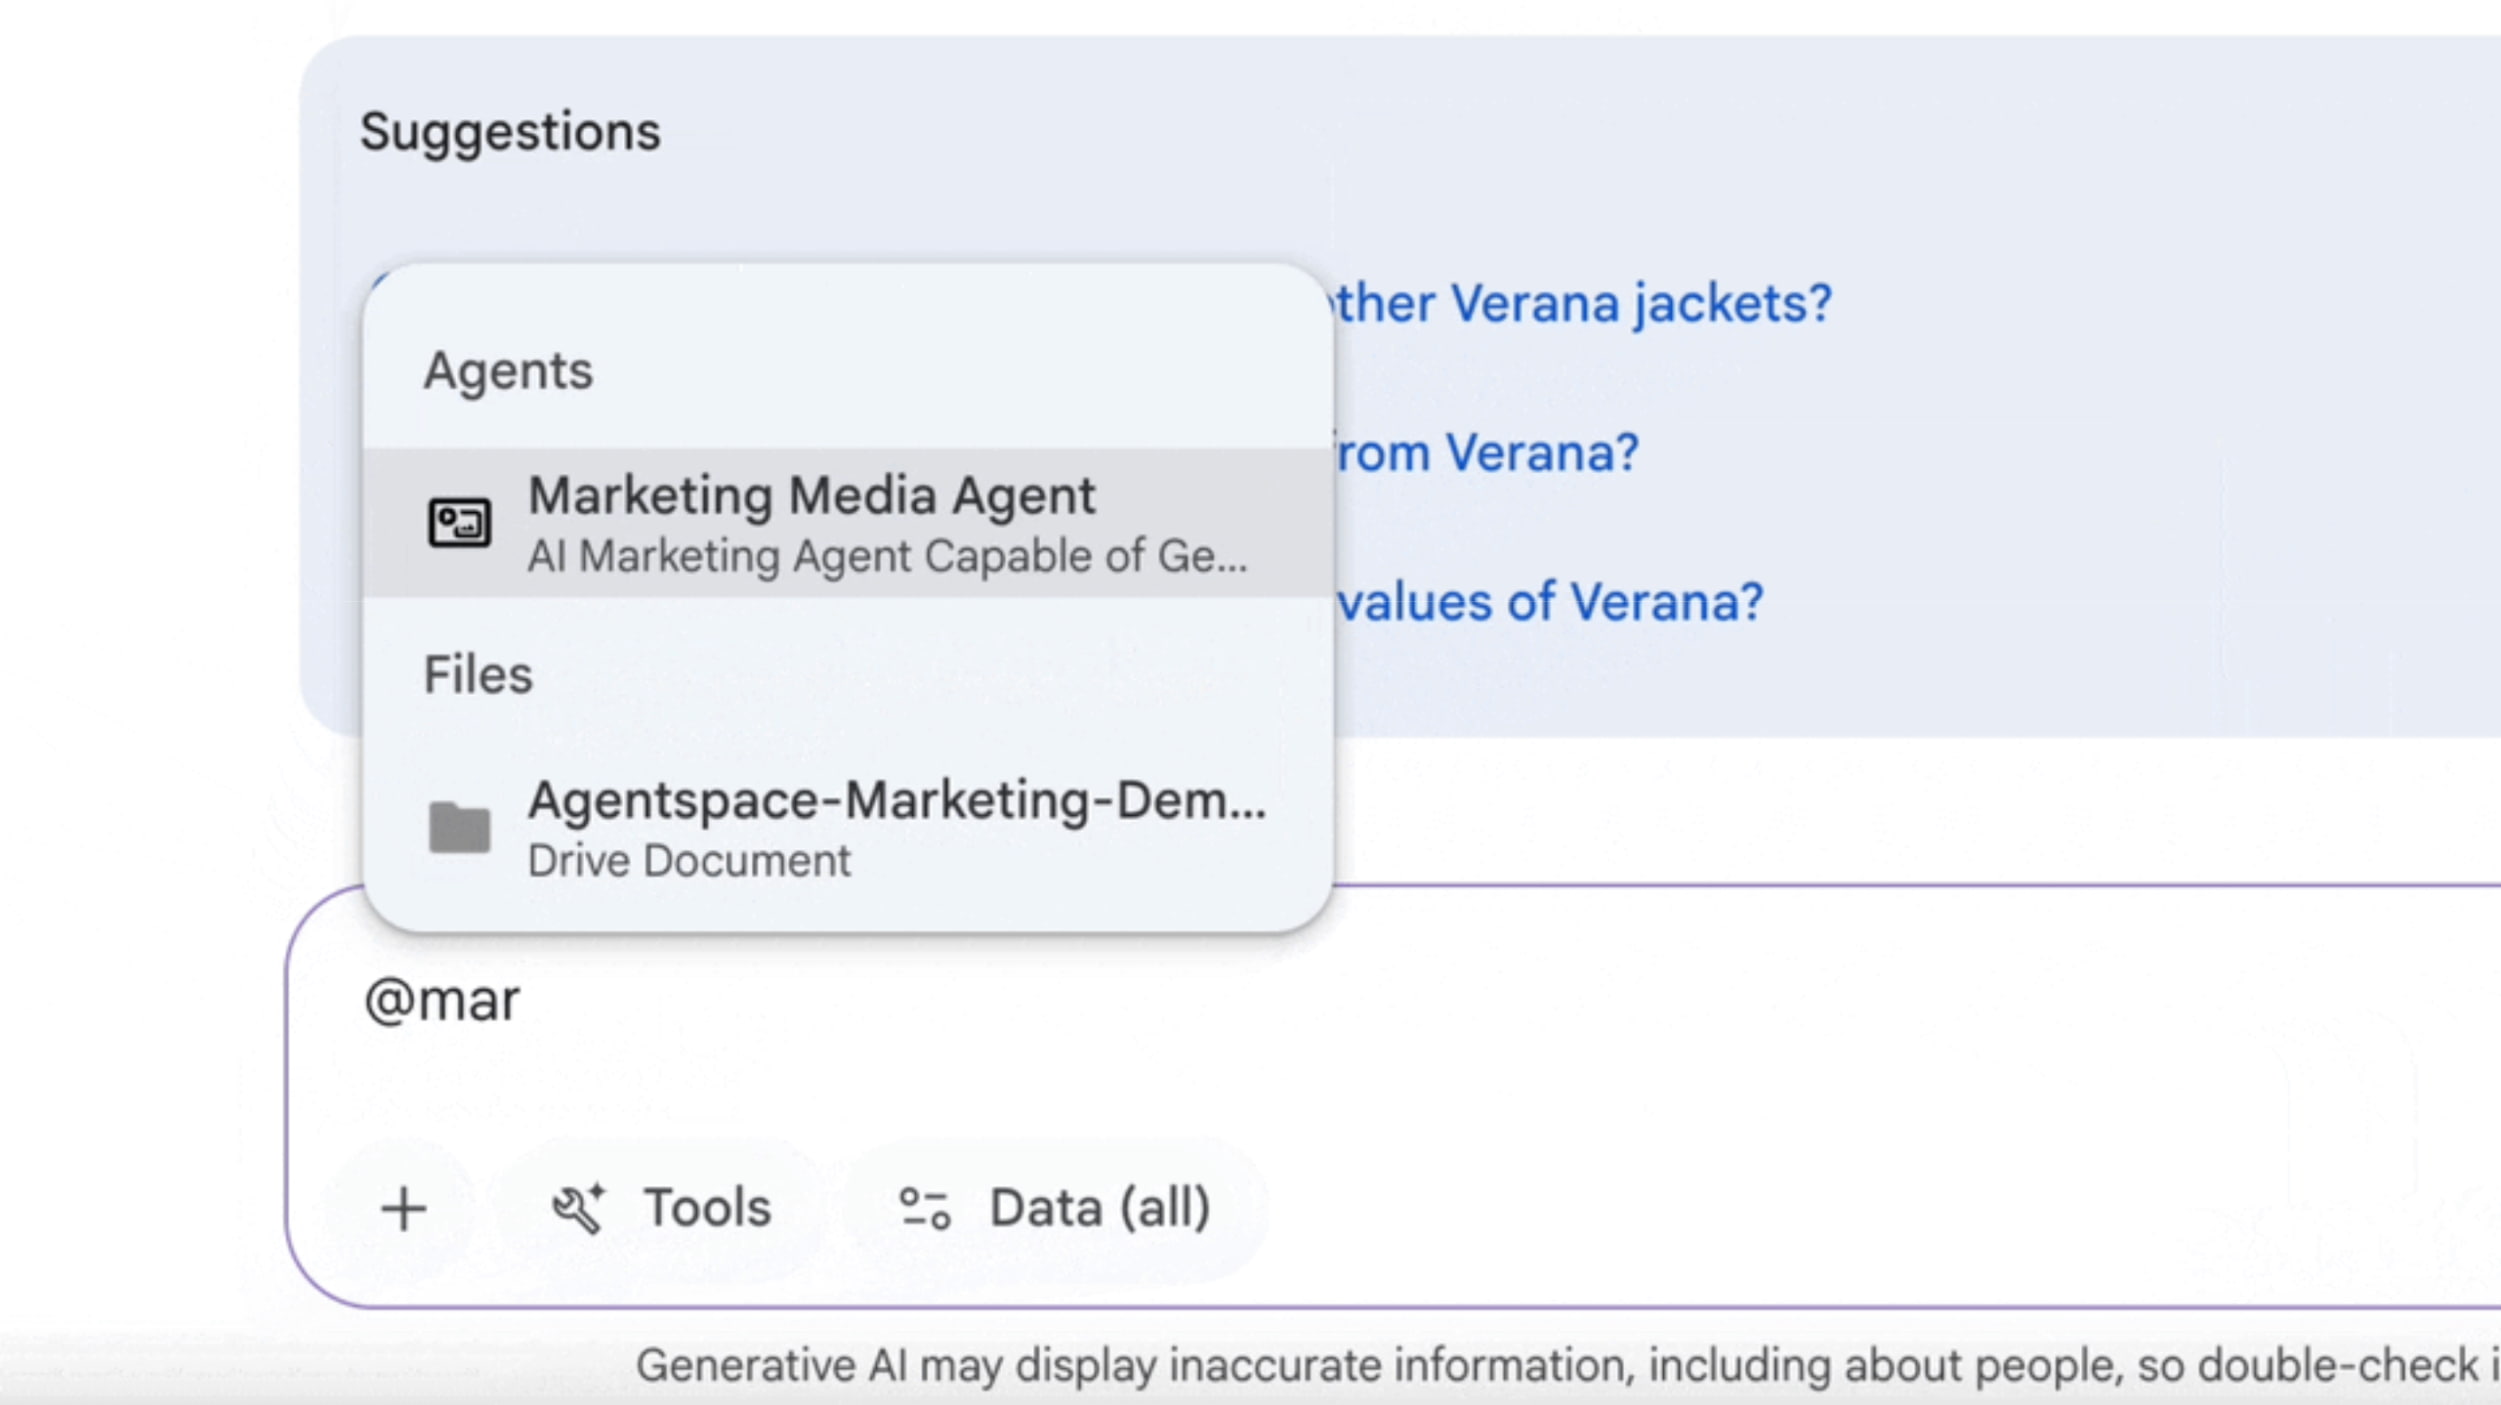
Task: Open the Tools button menu
Action: coord(662,1209)
